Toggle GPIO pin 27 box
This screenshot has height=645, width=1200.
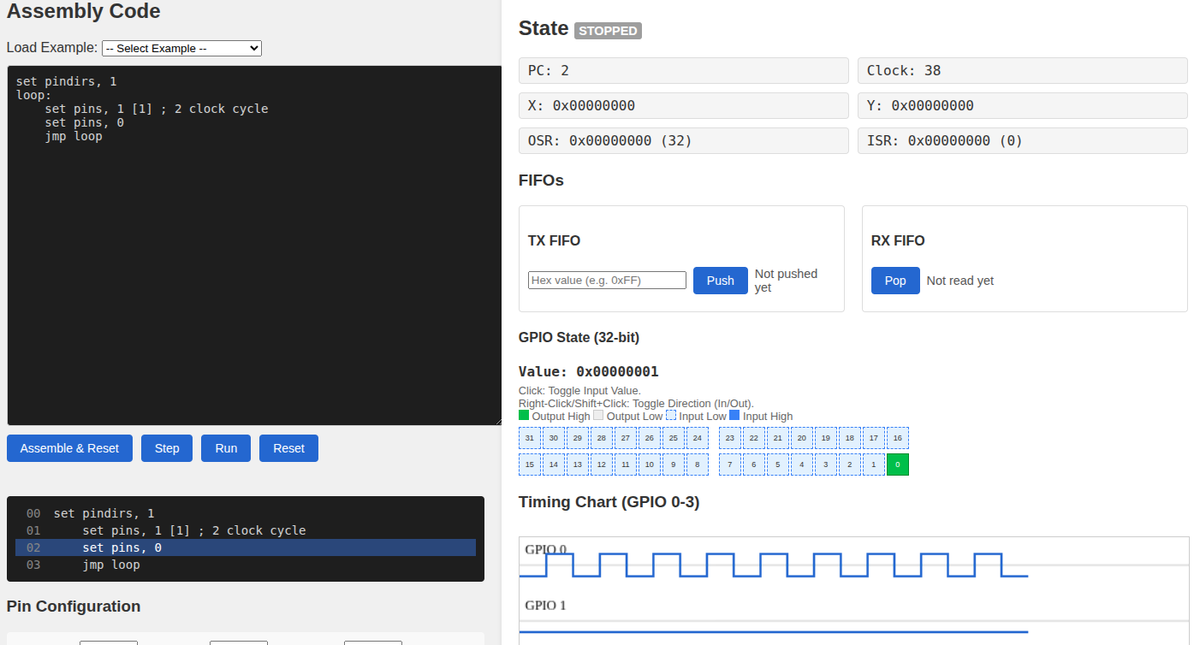[x=625, y=438]
